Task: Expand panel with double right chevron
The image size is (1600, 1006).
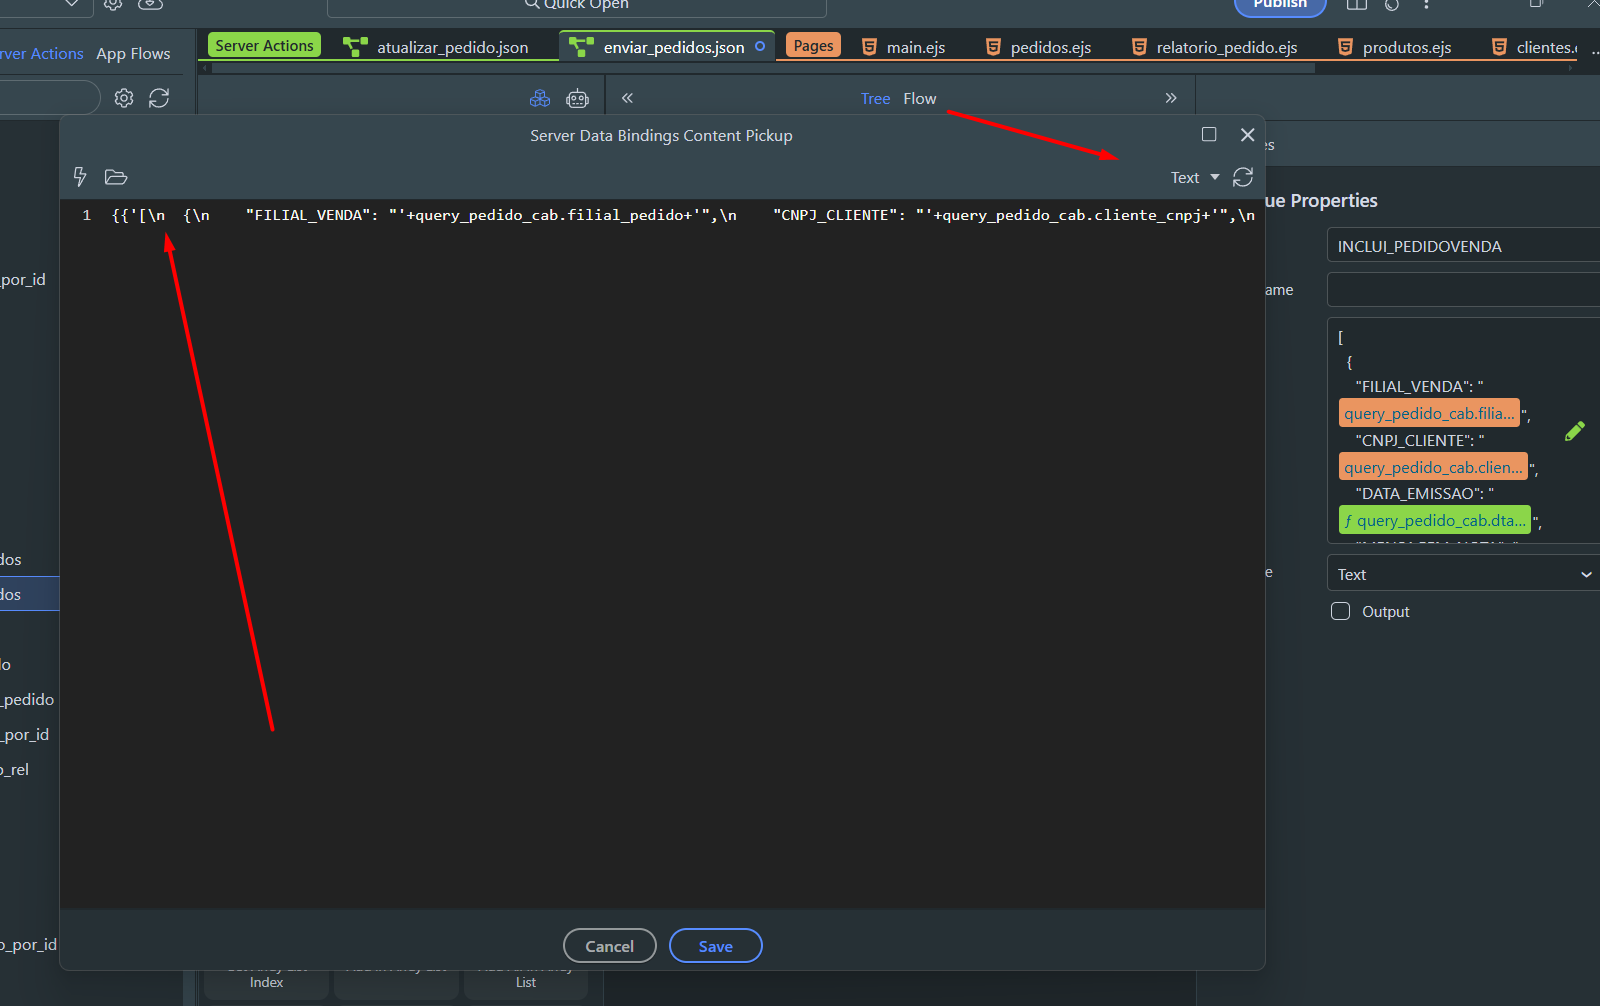Action: [1171, 98]
